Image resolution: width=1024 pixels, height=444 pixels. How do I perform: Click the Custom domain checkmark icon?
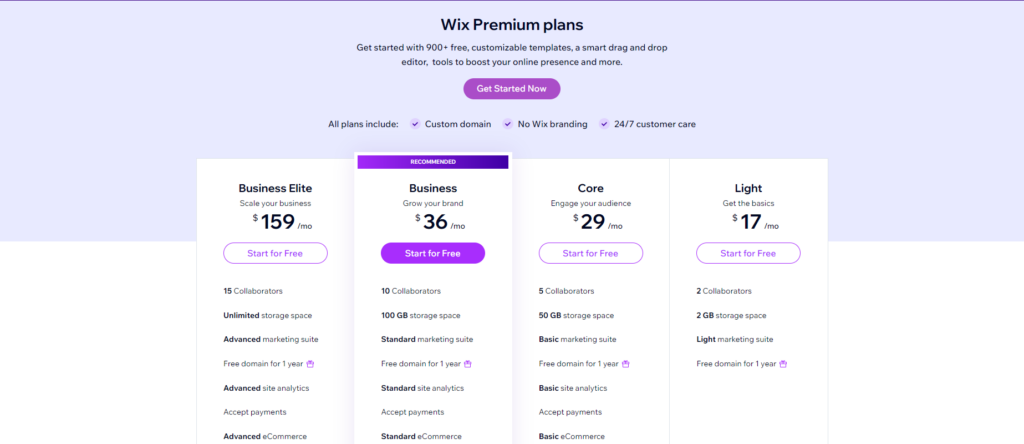click(415, 124)
